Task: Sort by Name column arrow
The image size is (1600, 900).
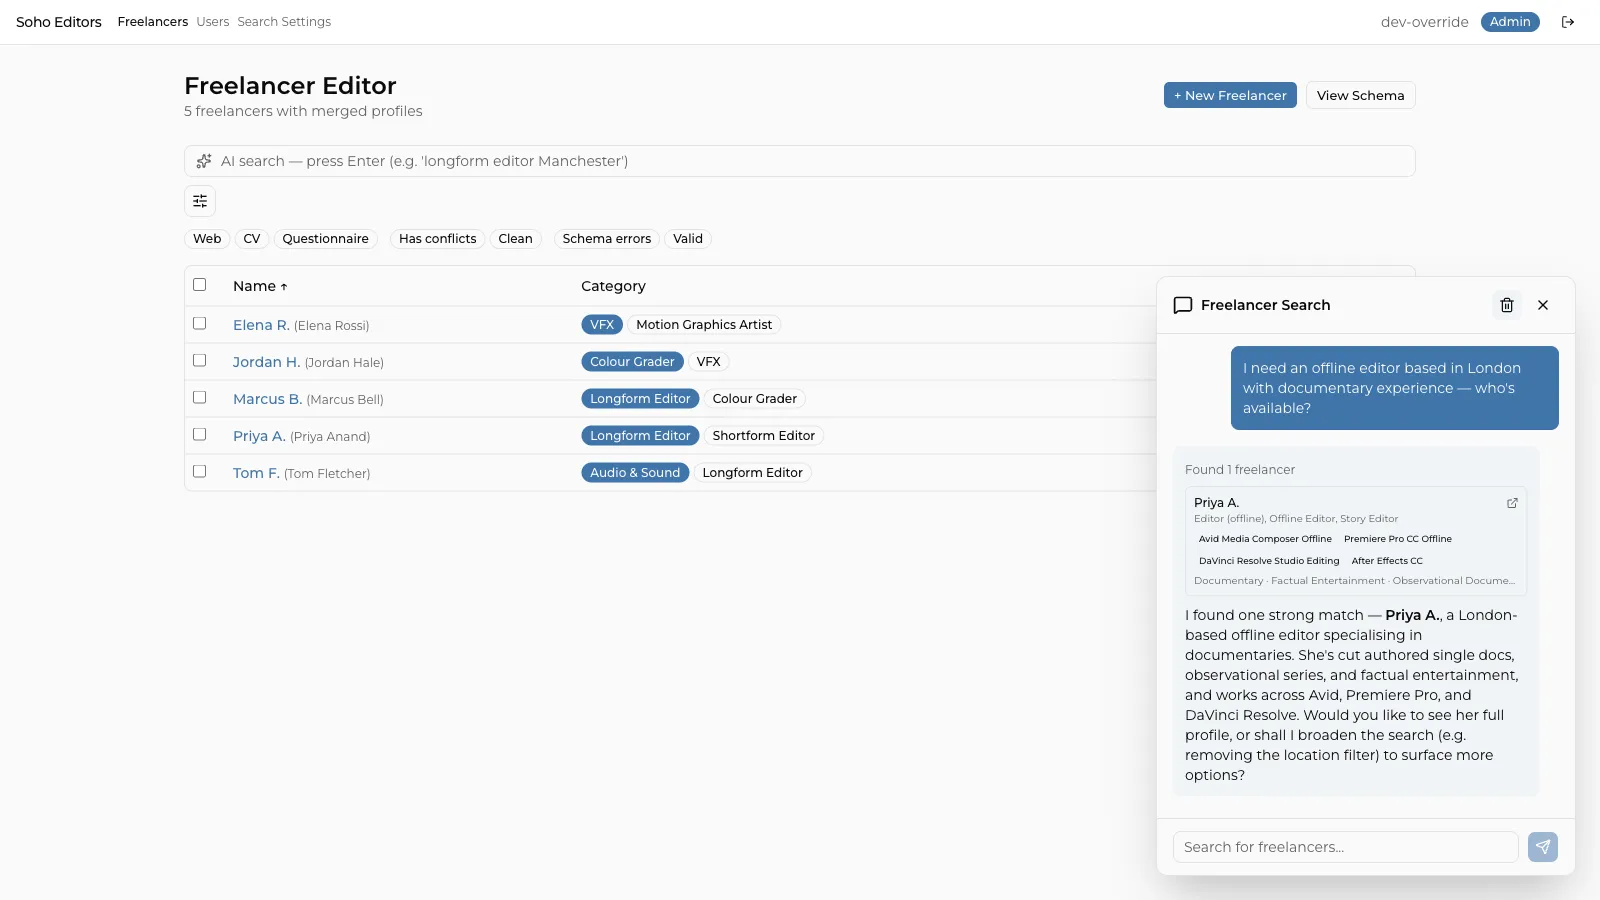Action: click(284, 287)
